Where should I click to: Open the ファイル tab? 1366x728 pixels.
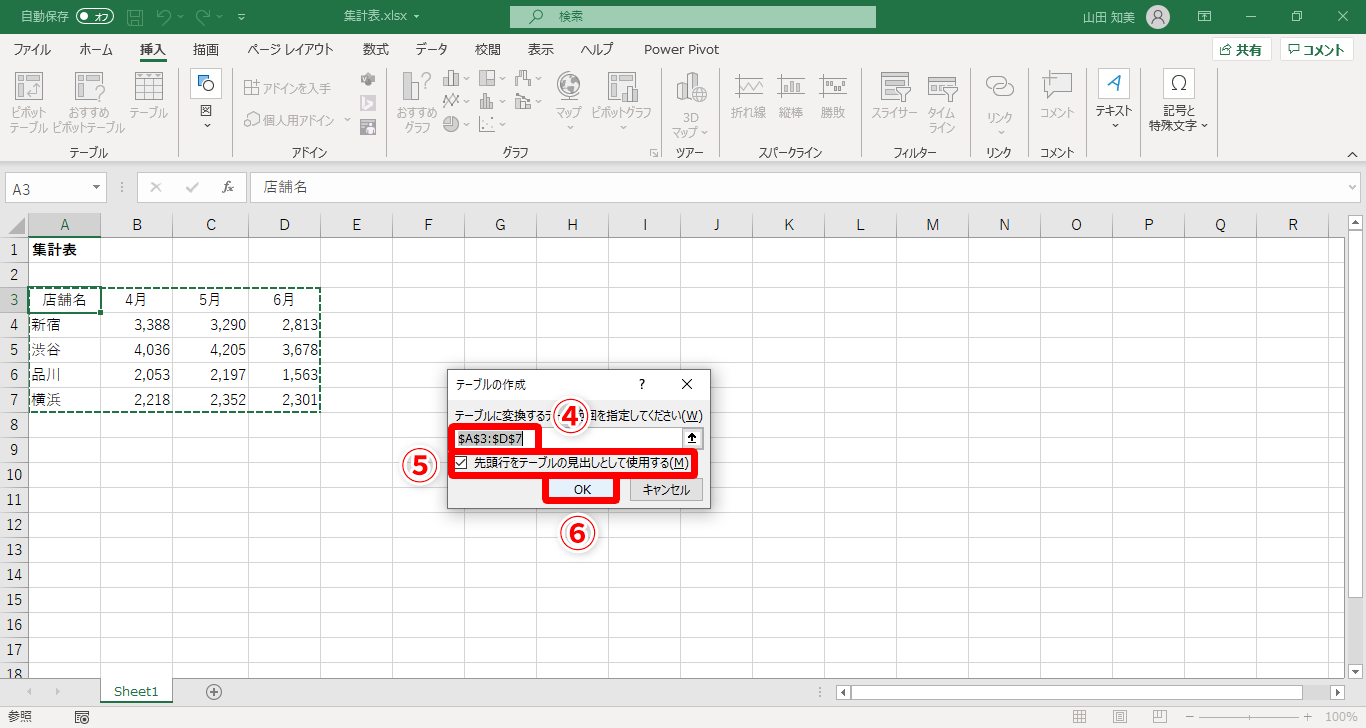(32, 49)
